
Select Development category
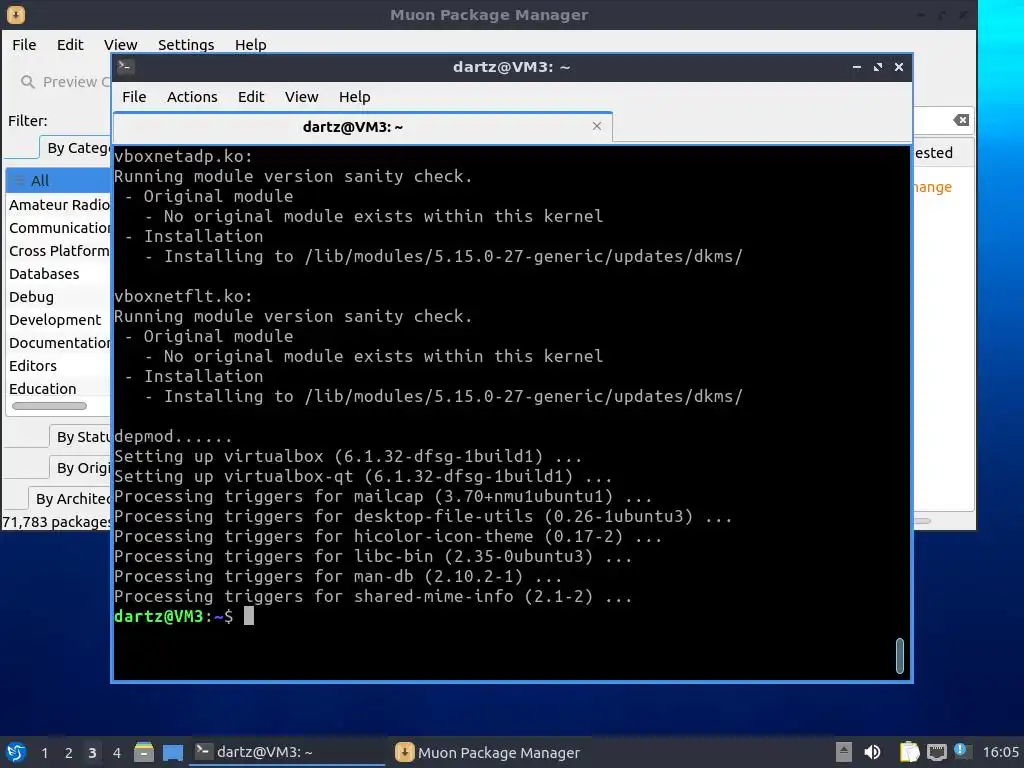pos(59,320)
